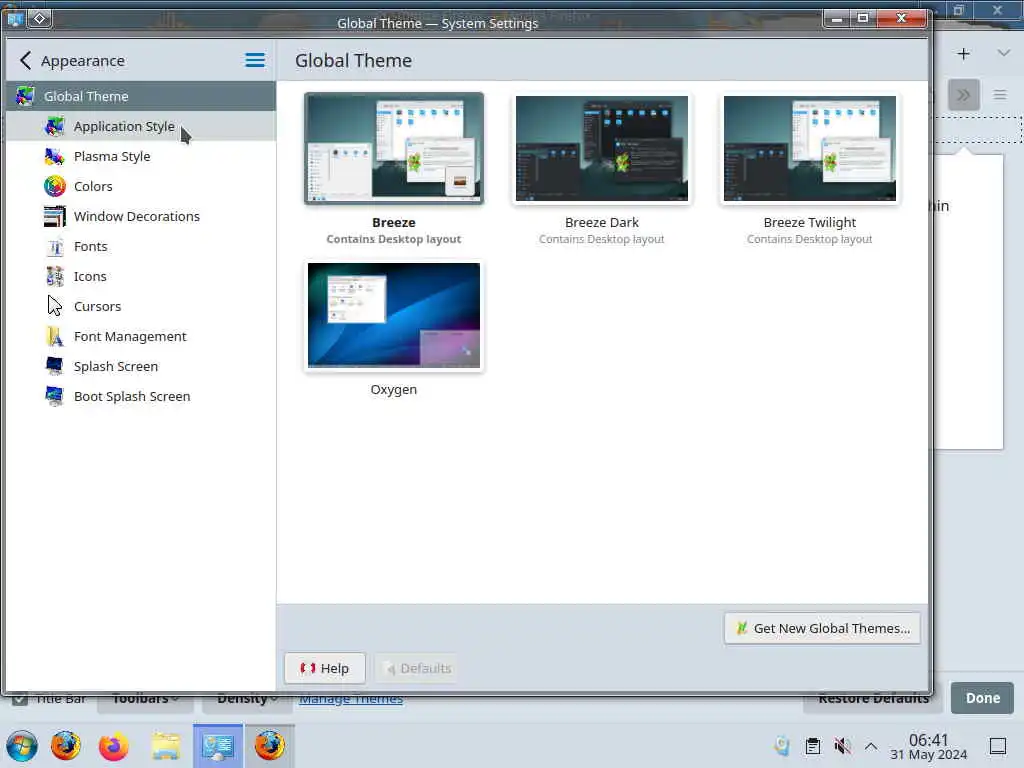This screenshot has width=1024, height=768.
Task: Switch to System Settings taskbar entry
Action: (218, 746)
